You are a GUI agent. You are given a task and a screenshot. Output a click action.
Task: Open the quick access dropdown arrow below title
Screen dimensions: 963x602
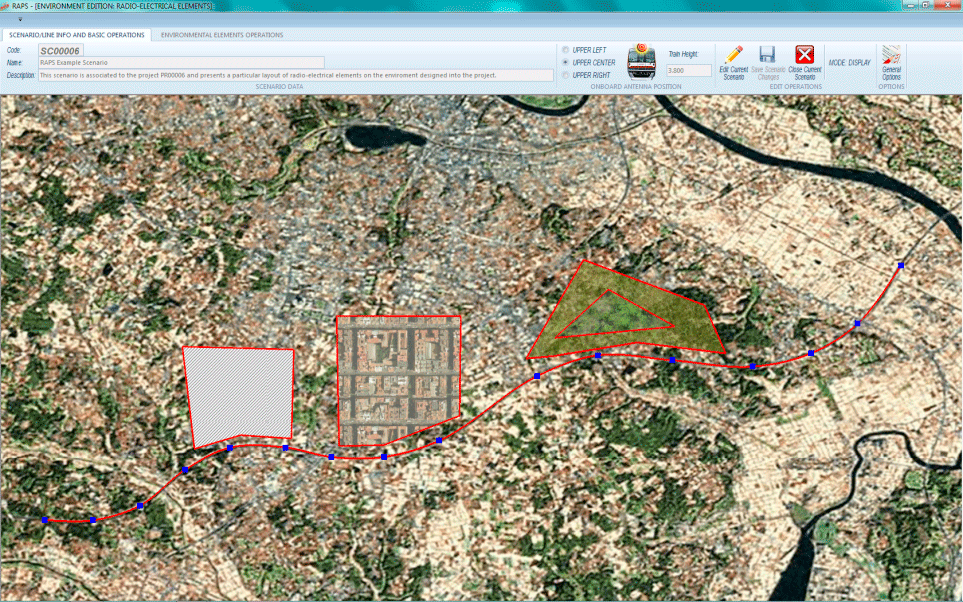(x=20, y=20)
